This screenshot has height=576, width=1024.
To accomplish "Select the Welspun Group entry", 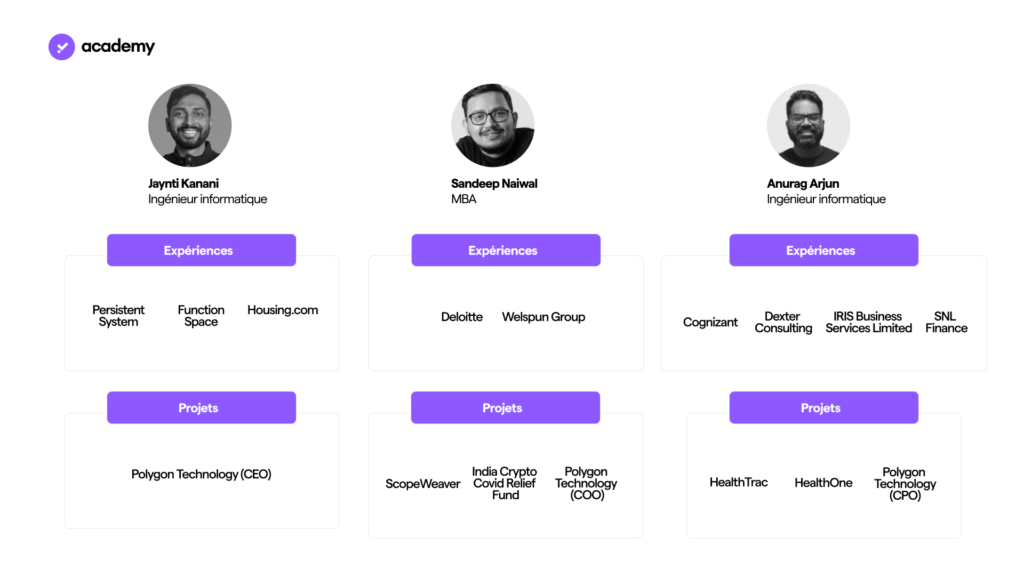I will (543, 317).
